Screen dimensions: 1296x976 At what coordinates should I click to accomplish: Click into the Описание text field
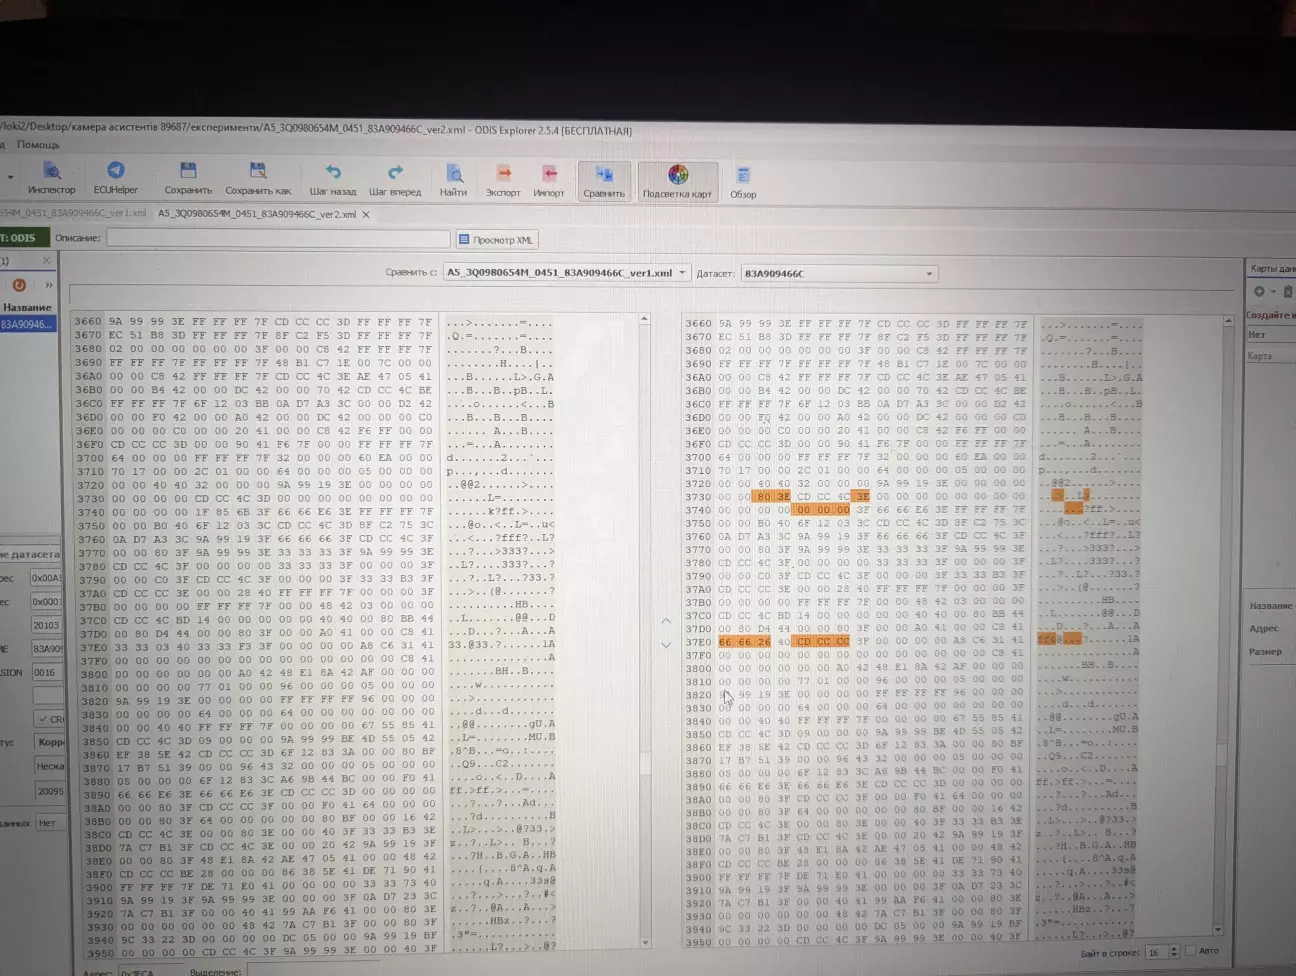pyautogui.click(x=278, y=238)
